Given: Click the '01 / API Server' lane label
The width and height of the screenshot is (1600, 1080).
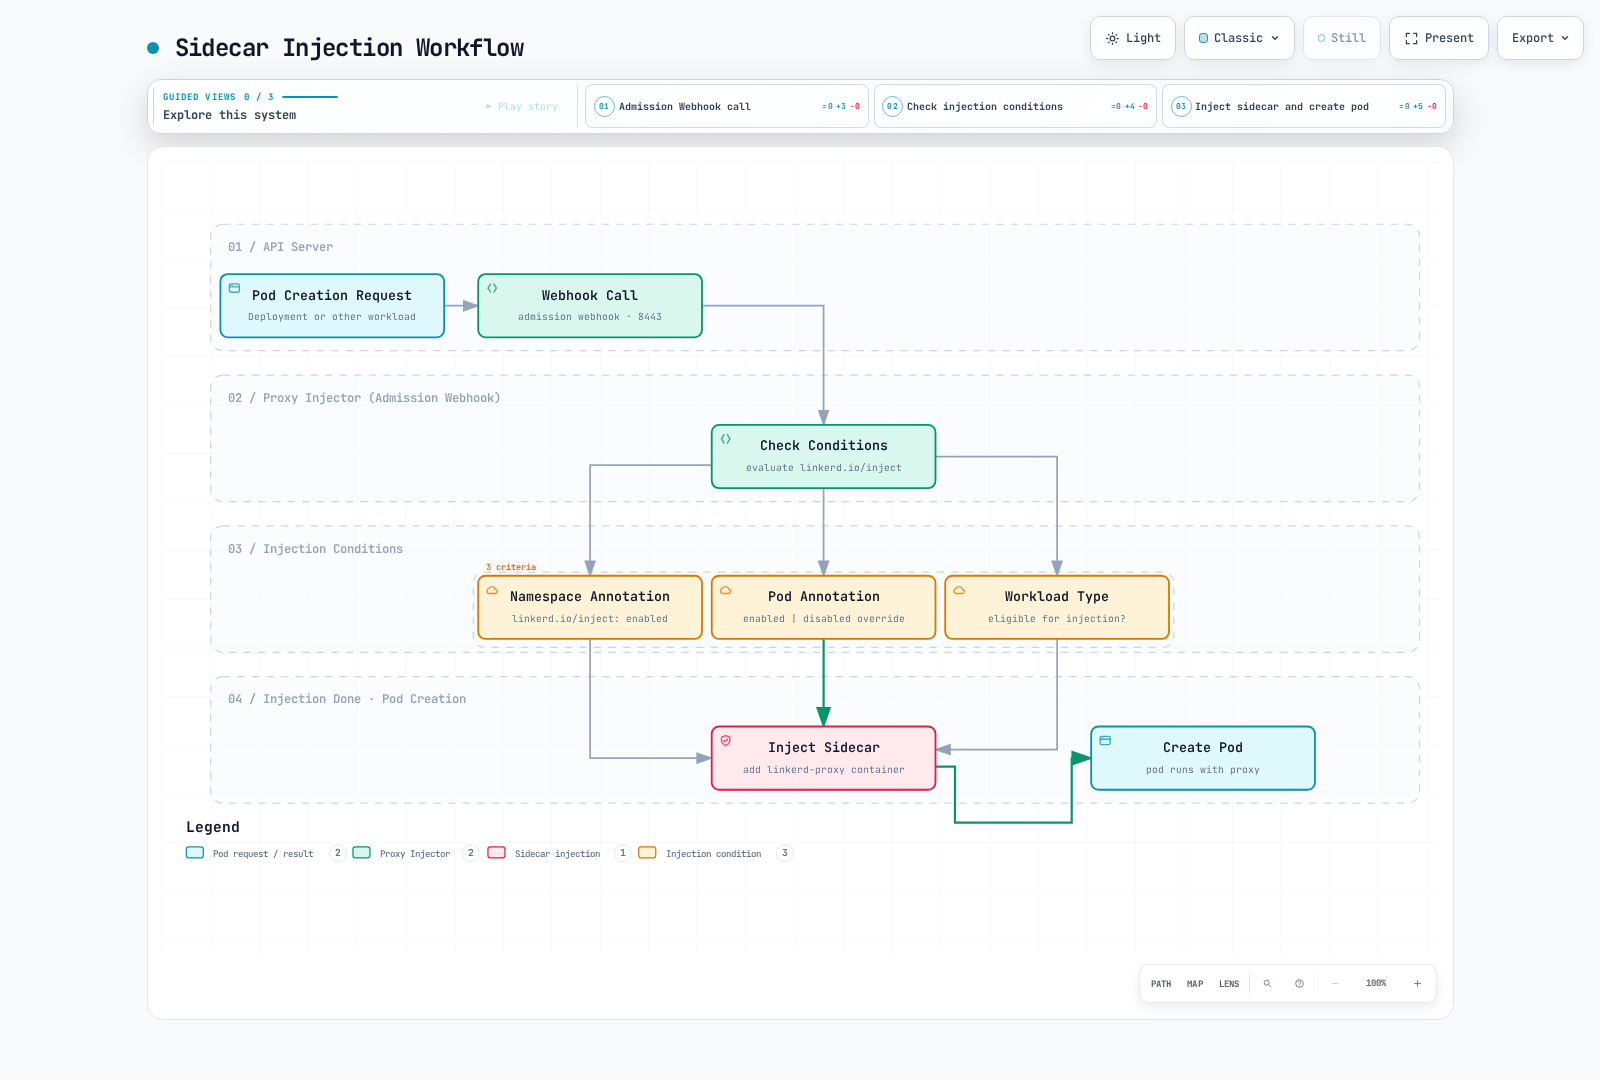Looking at the screenshot, I should tap(280, 247).
